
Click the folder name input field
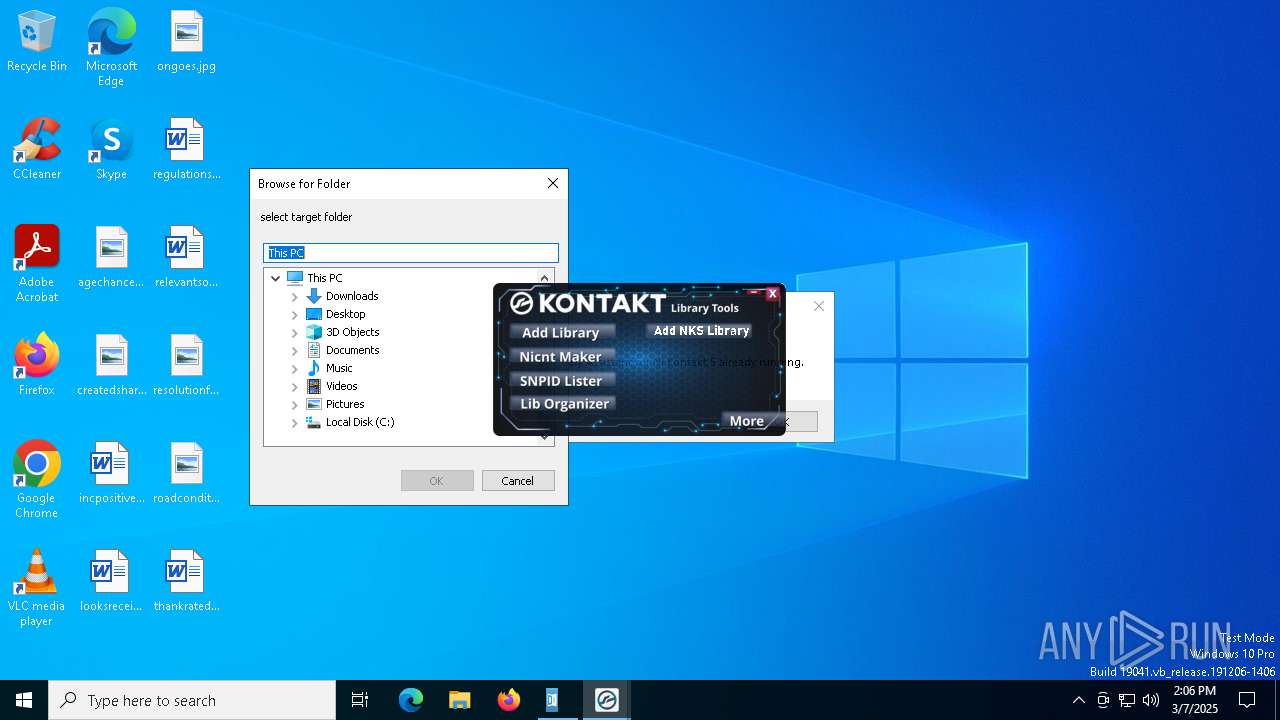[x=411, y=253]
